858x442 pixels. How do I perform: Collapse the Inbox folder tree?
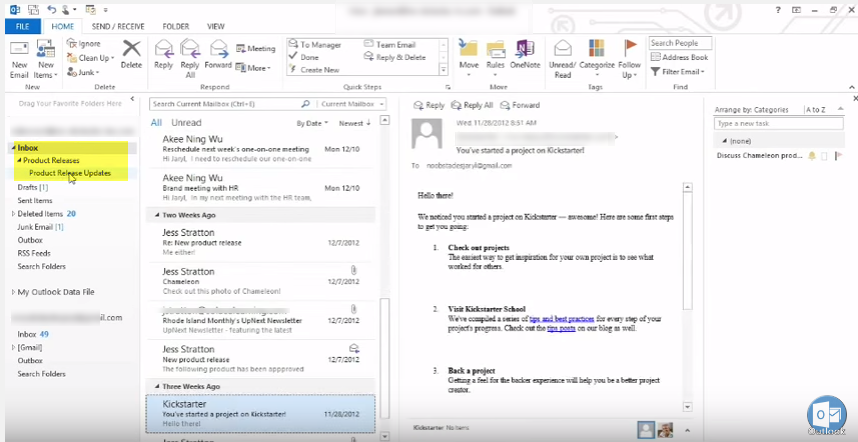pyautogui.click(x=14, y=148)
